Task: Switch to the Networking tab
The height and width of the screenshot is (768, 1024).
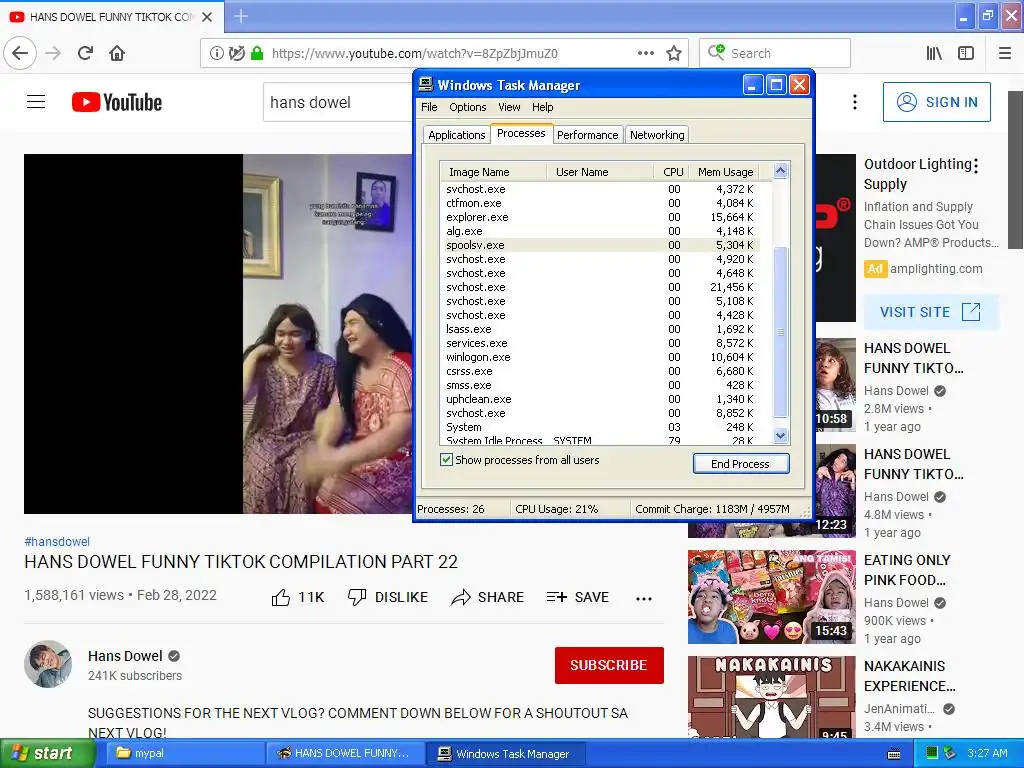Action: click(x=657, y=135)
